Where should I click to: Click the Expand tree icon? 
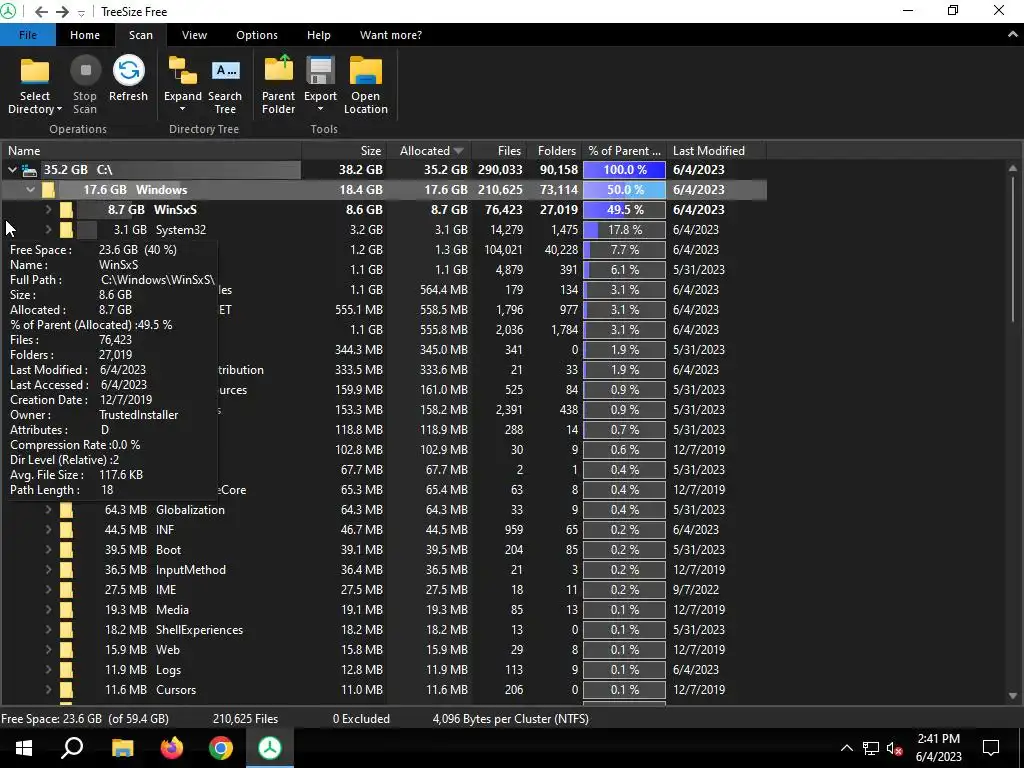(183, 71)
